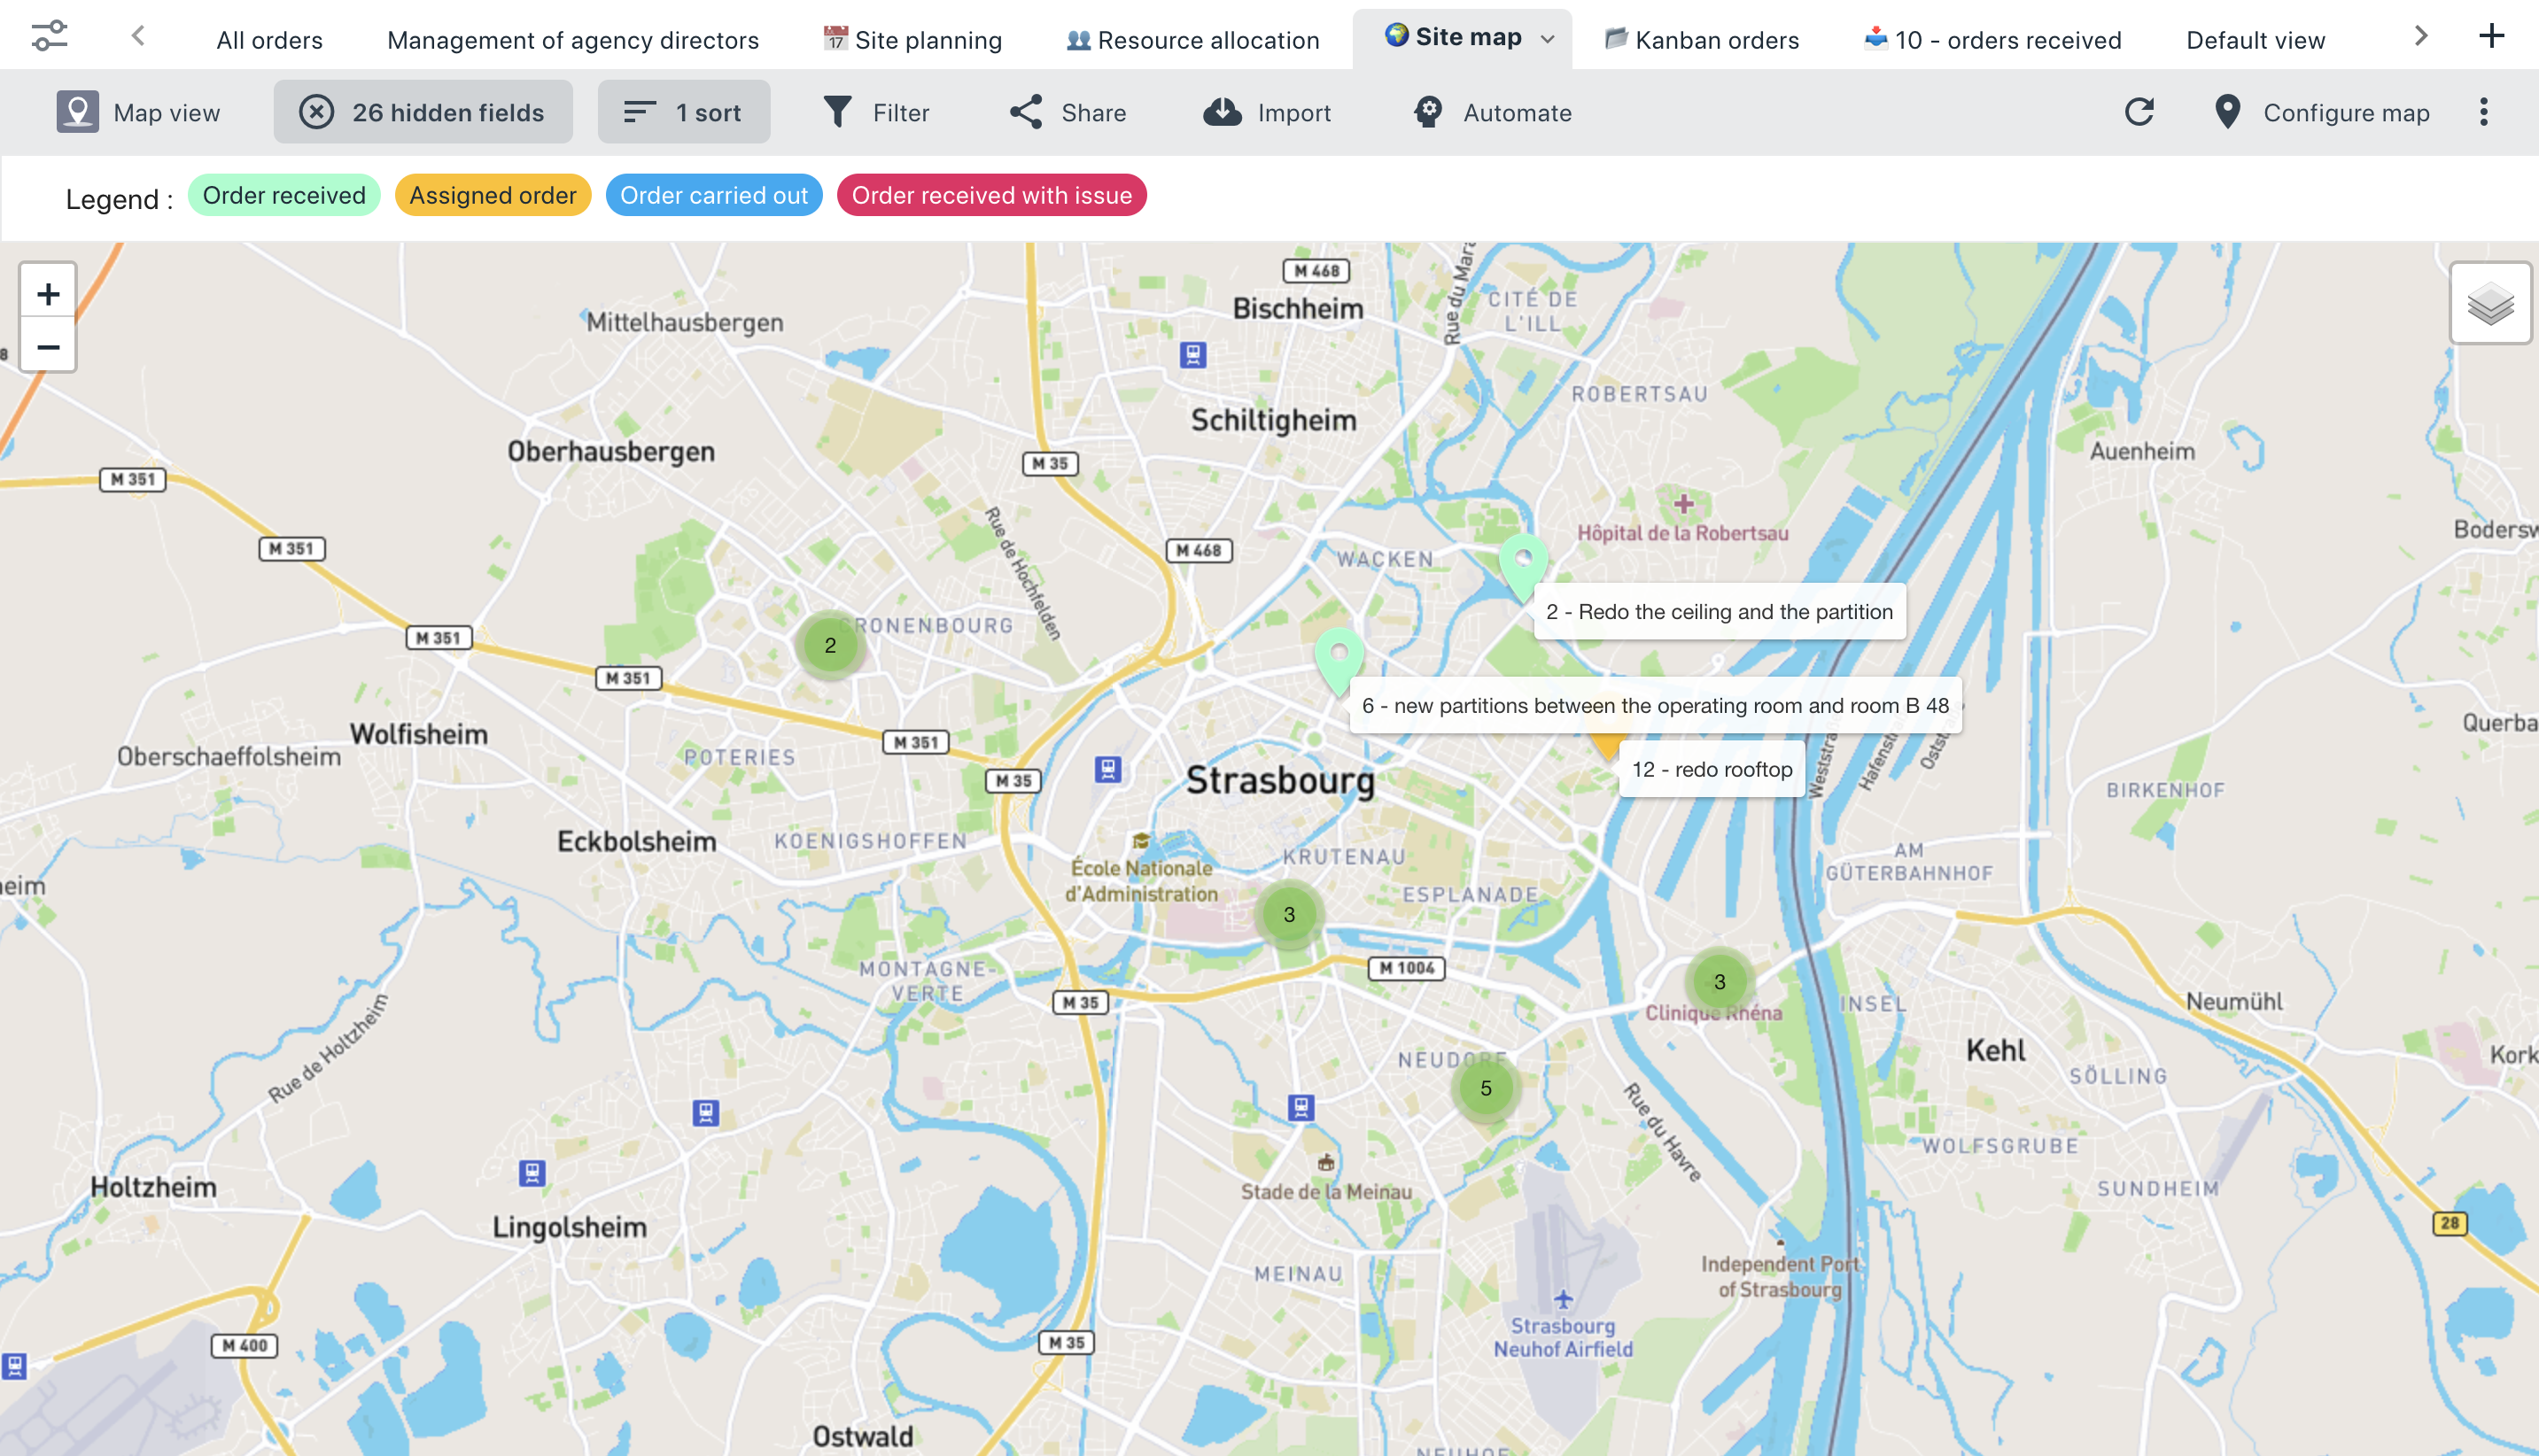The image size is (2539, 1456).
Task: Open the three-dot more options menu
Action: [x=2483, y=112]
